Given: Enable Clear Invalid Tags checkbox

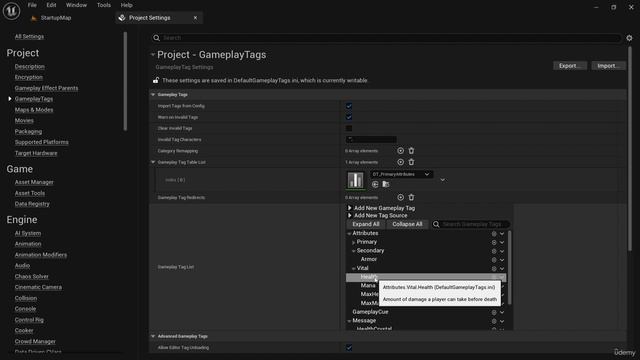Looking at the screenshot, I should 349,128.
